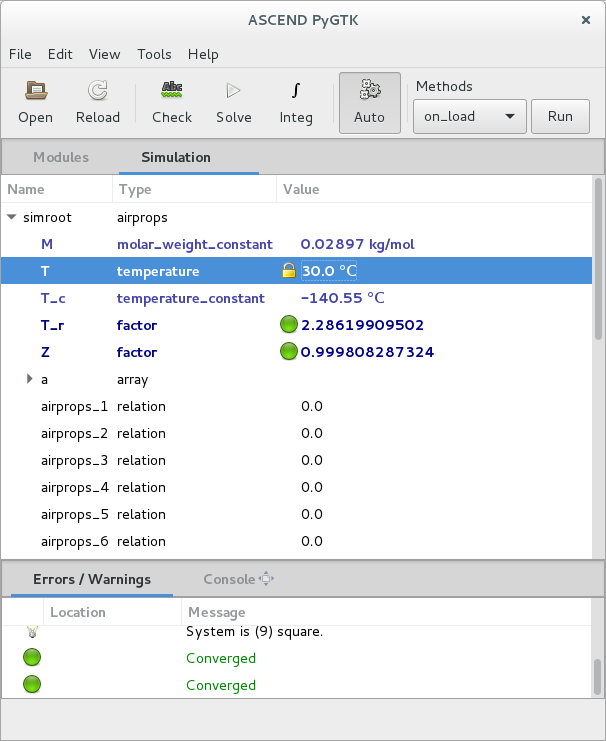The width and height of the screenshot is (606, 741).
Task: Toggle the lock icon on variable T
Action: click(289, 271)
